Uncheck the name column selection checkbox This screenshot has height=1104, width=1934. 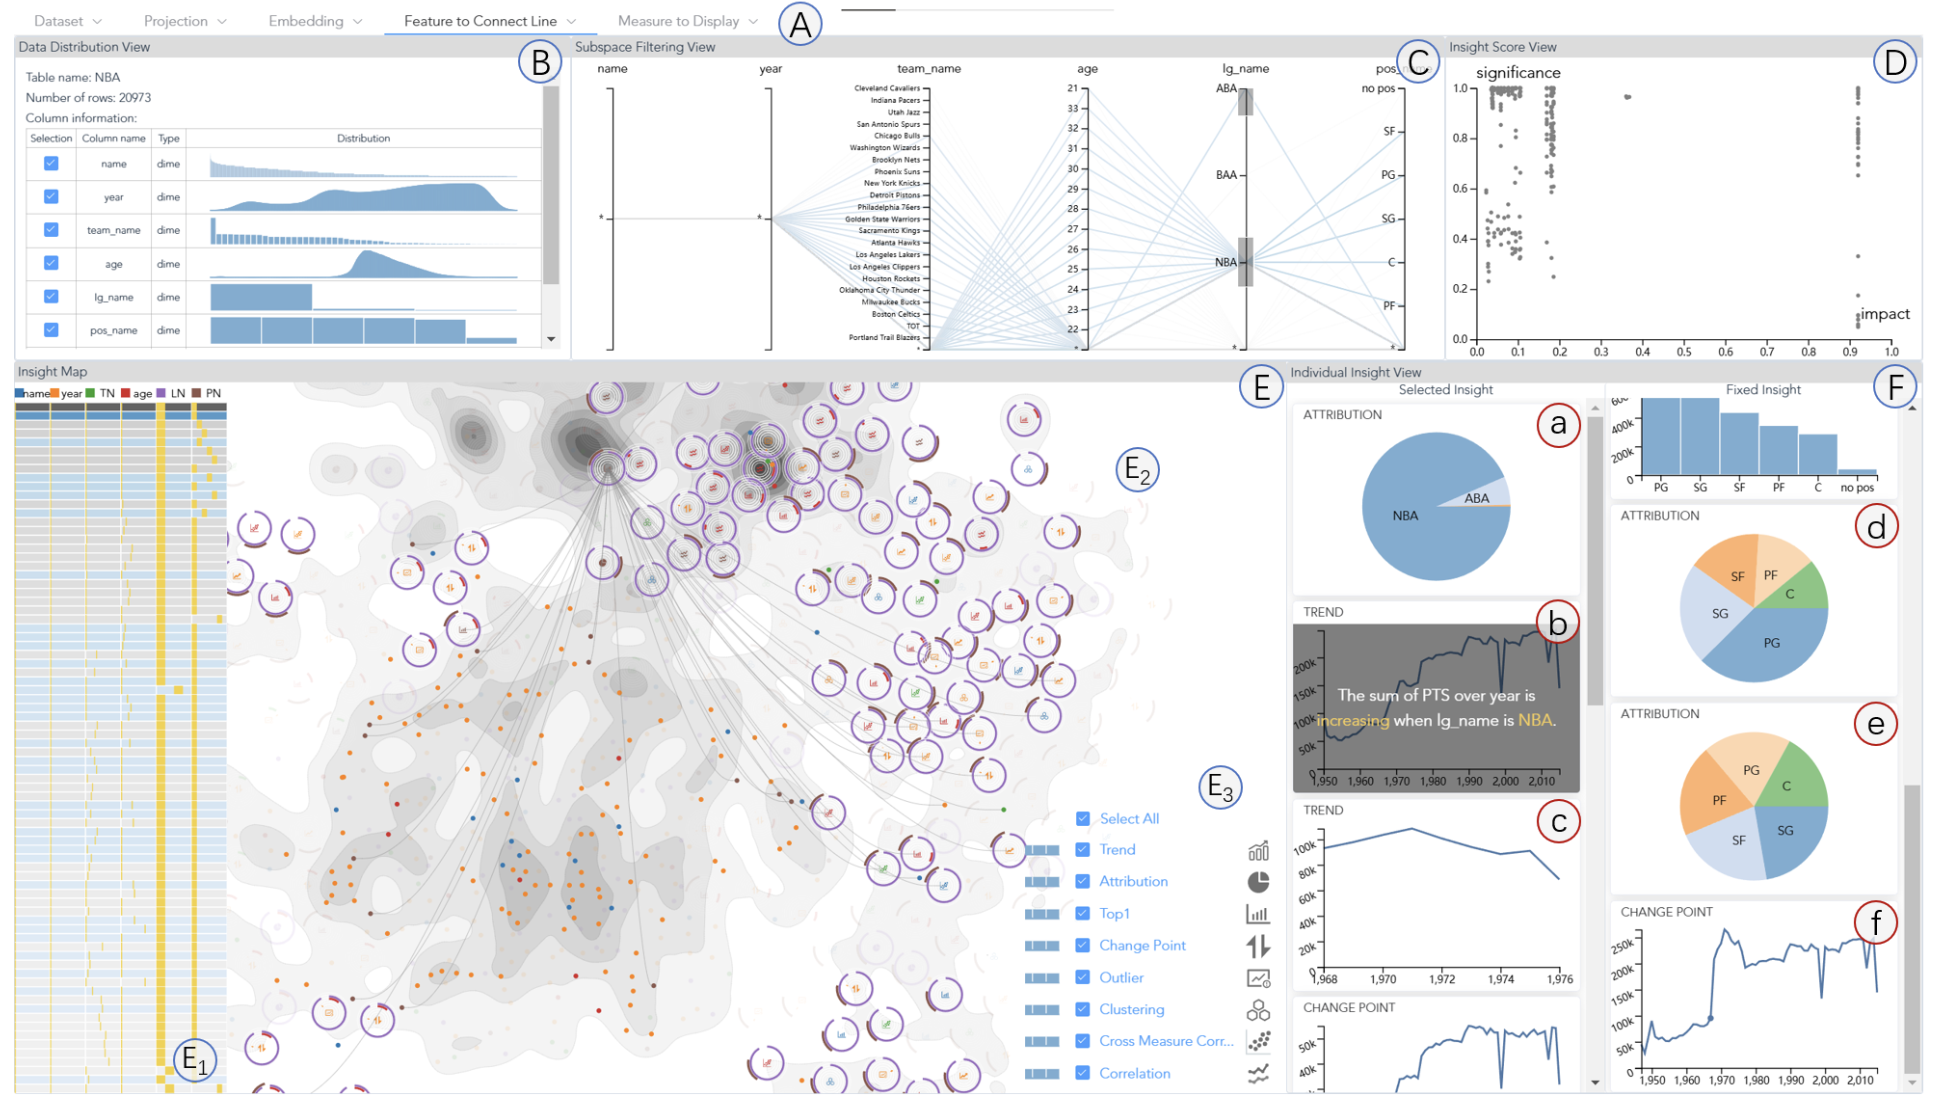click(51, 164)
